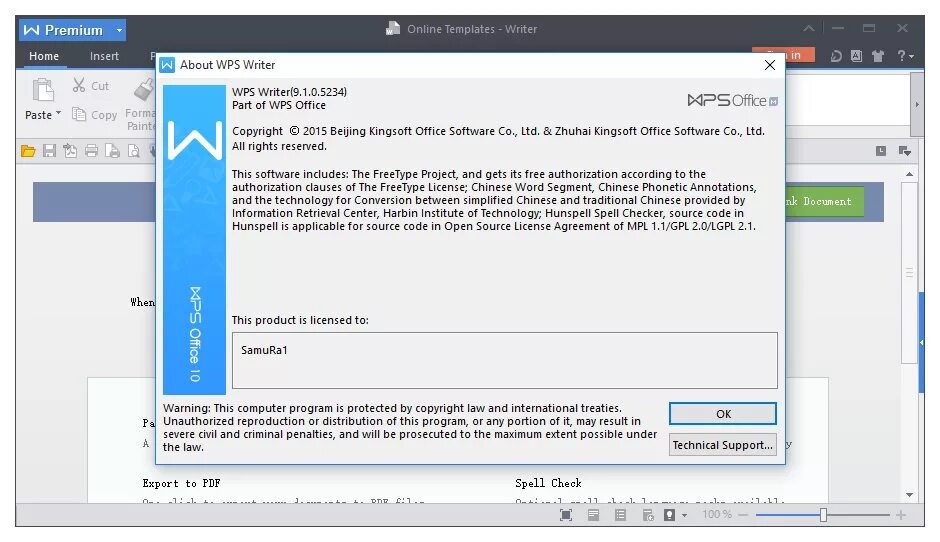Open the skin T-shirt icon

(x=878, y=56)
